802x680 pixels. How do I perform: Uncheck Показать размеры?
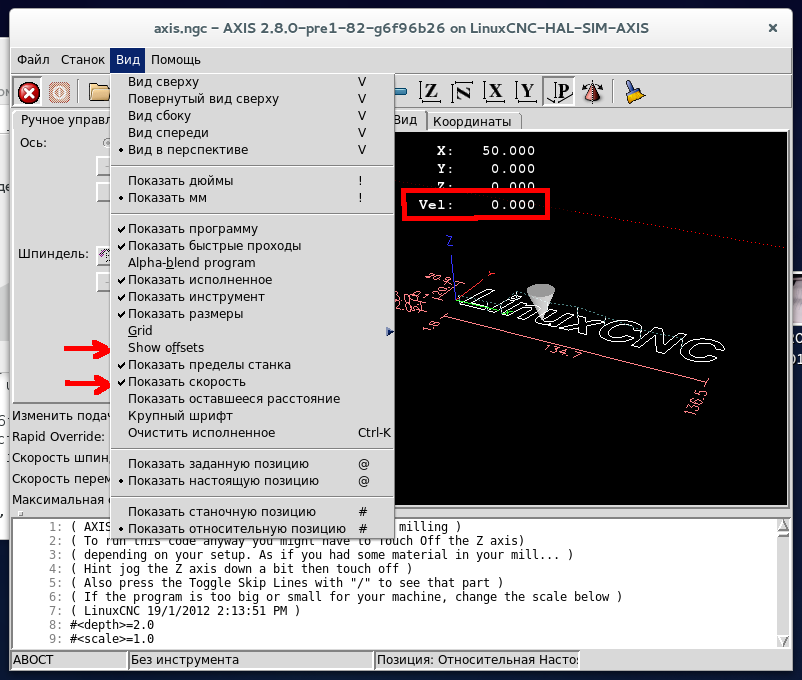click(253, 314)
